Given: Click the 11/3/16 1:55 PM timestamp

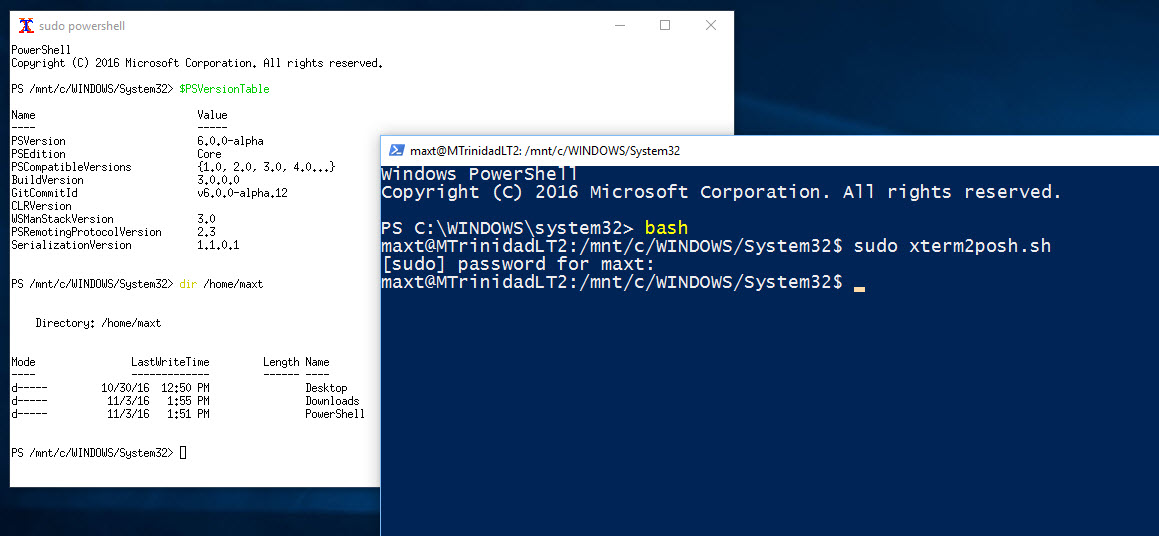Looking at the screenshot, I should [158, 401].
